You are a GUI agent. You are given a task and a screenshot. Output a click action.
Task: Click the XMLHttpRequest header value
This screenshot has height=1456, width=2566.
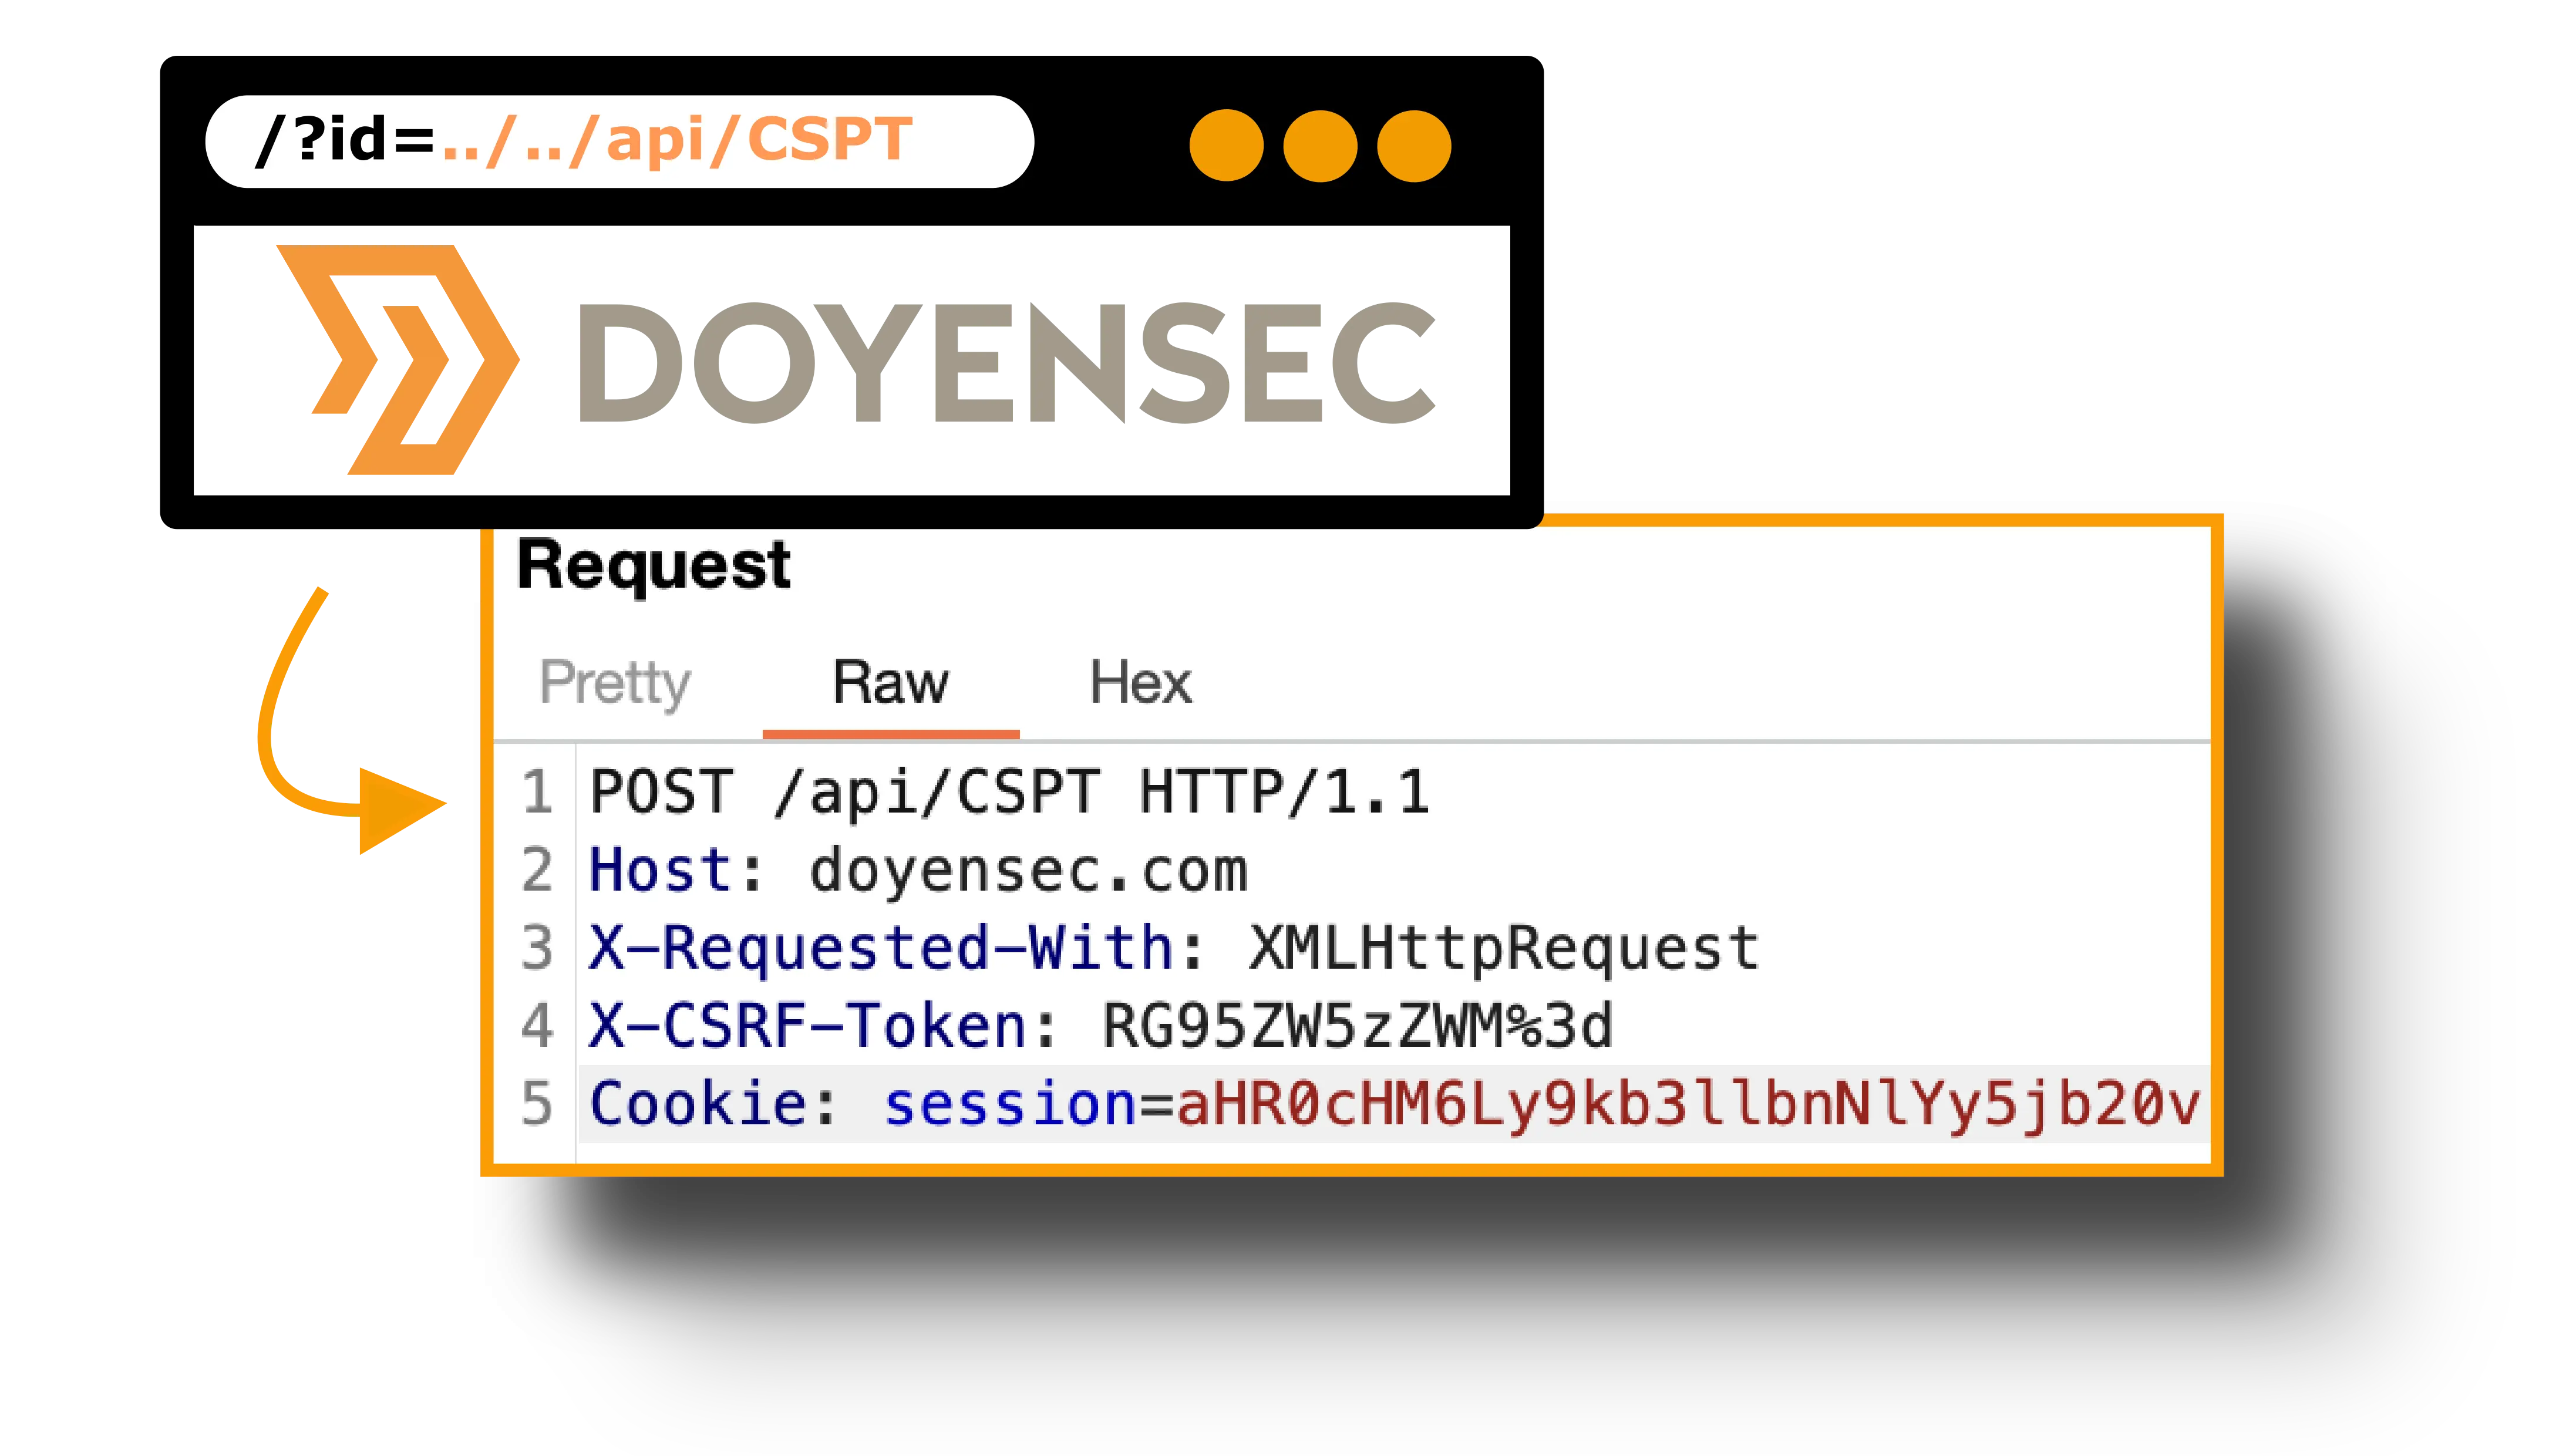pyautogui.click(x=1503, y=948)
